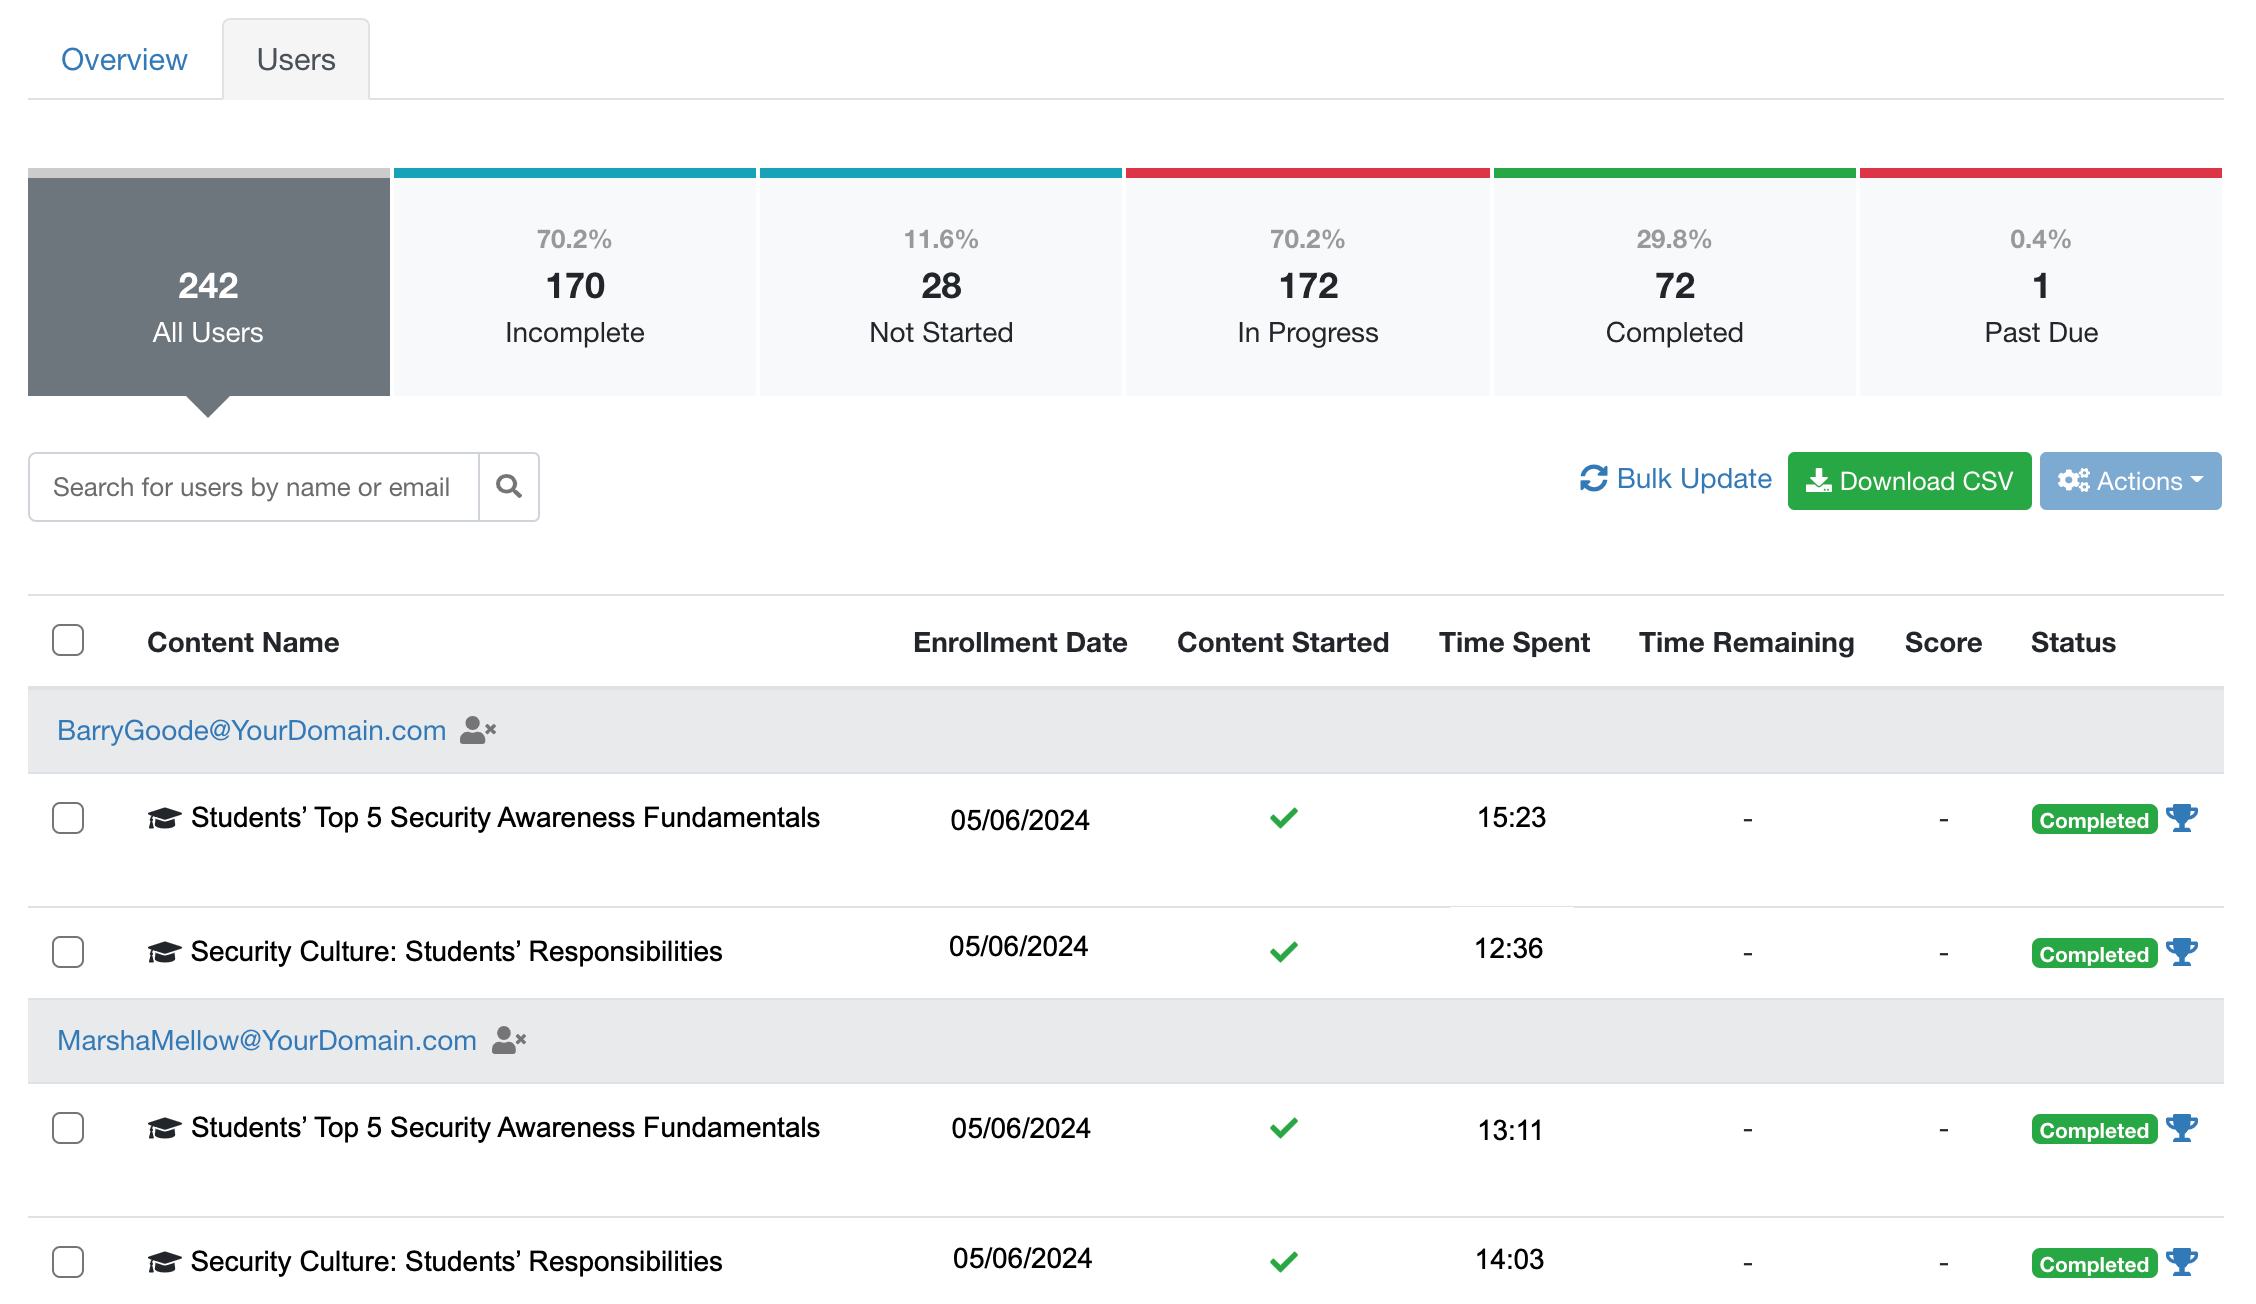Open the Actions dropdown
The image size is (2256, 1304).
2130,481
